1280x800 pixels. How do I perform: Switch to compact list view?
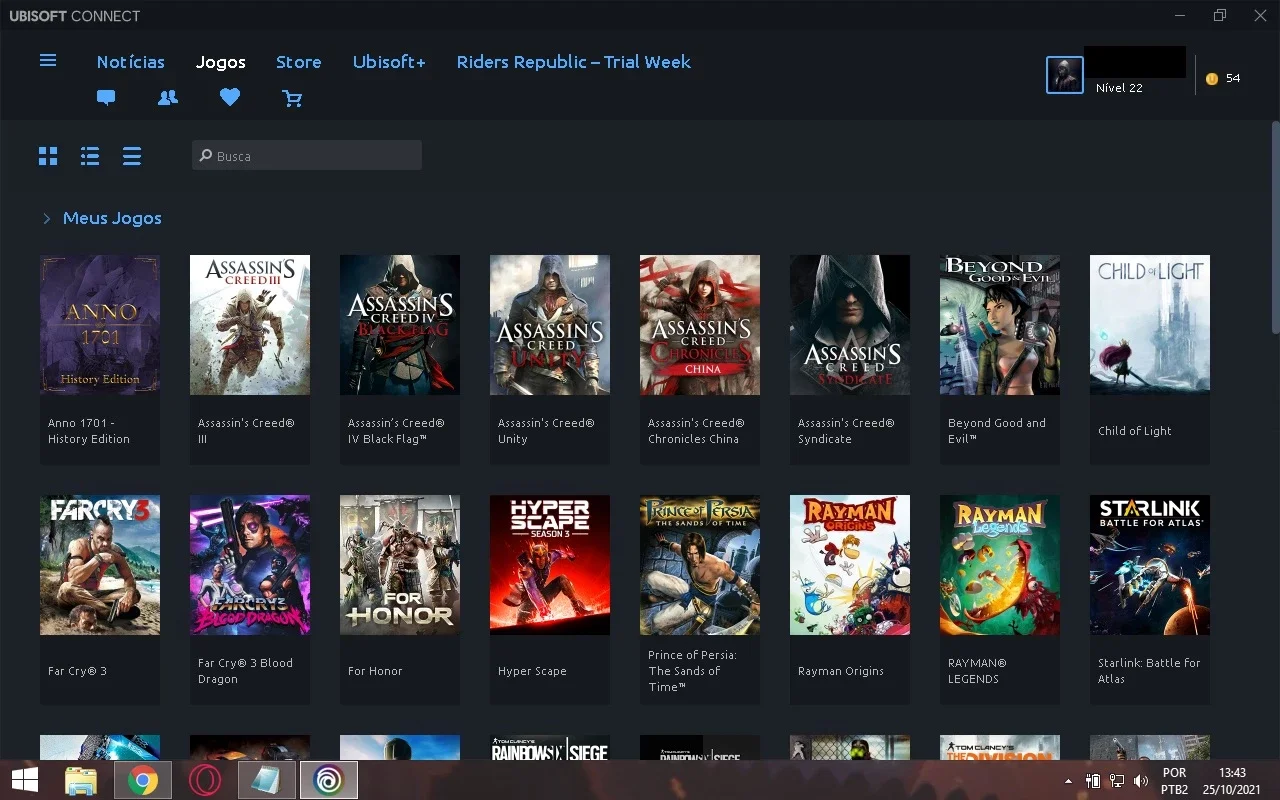pyautogui.click(x=132, y=156)
